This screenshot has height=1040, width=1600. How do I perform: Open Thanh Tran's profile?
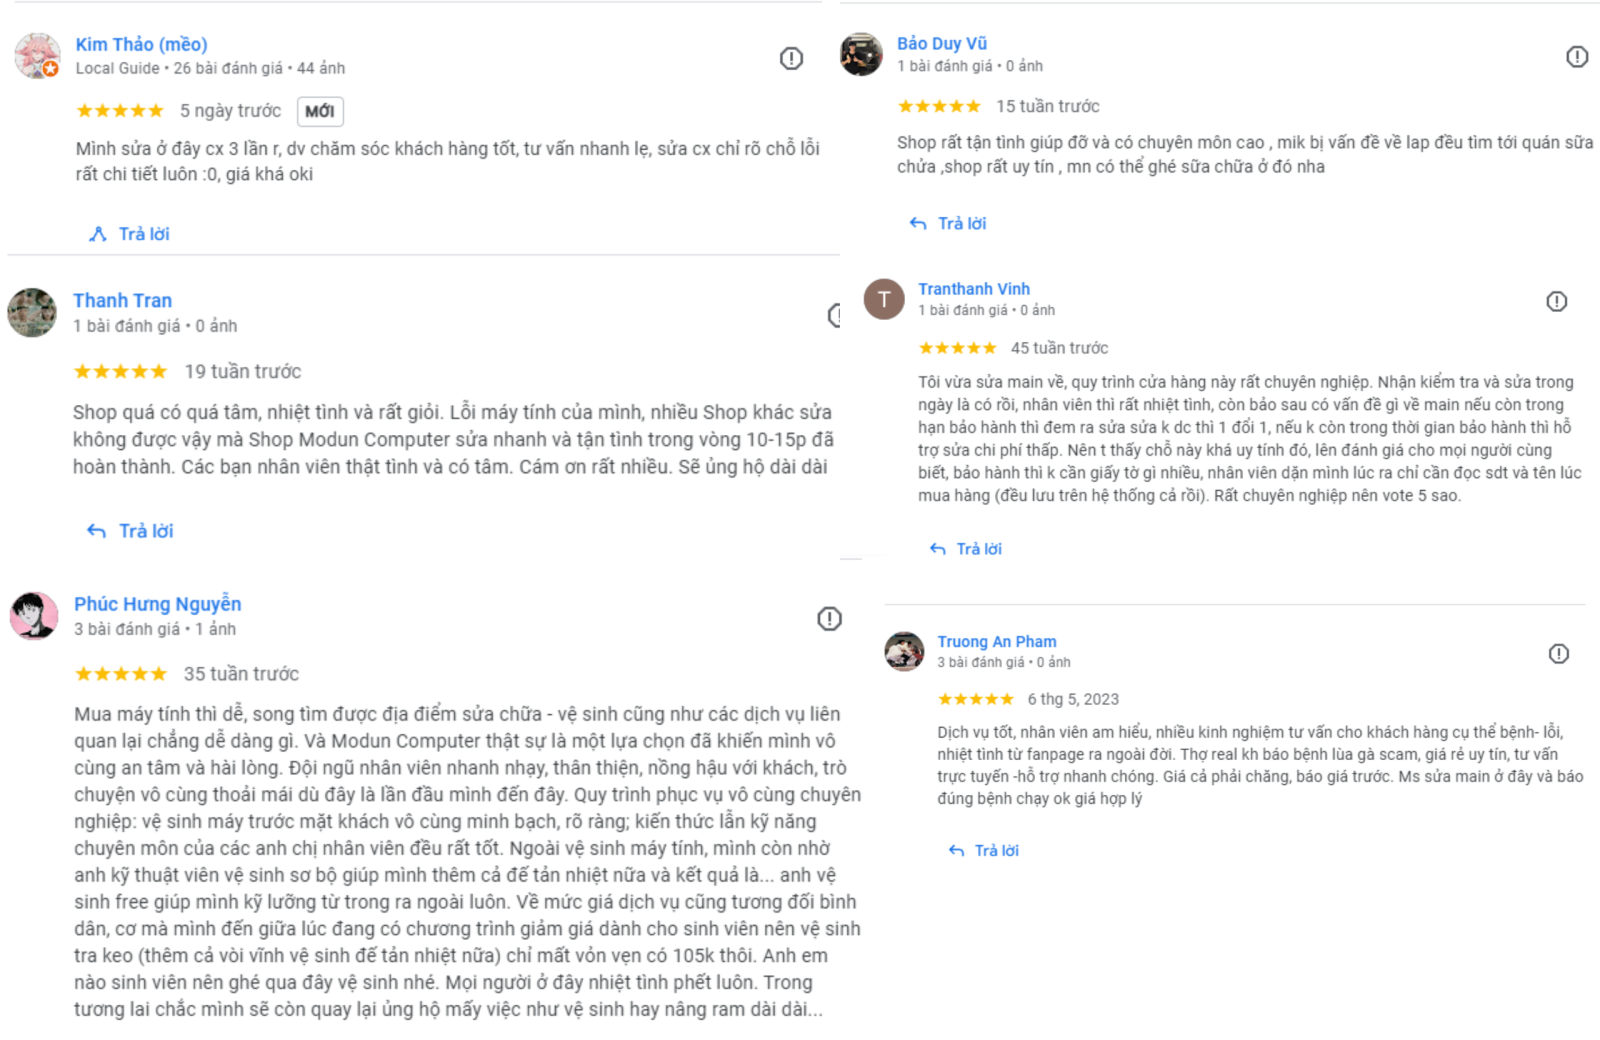[122, 300]
